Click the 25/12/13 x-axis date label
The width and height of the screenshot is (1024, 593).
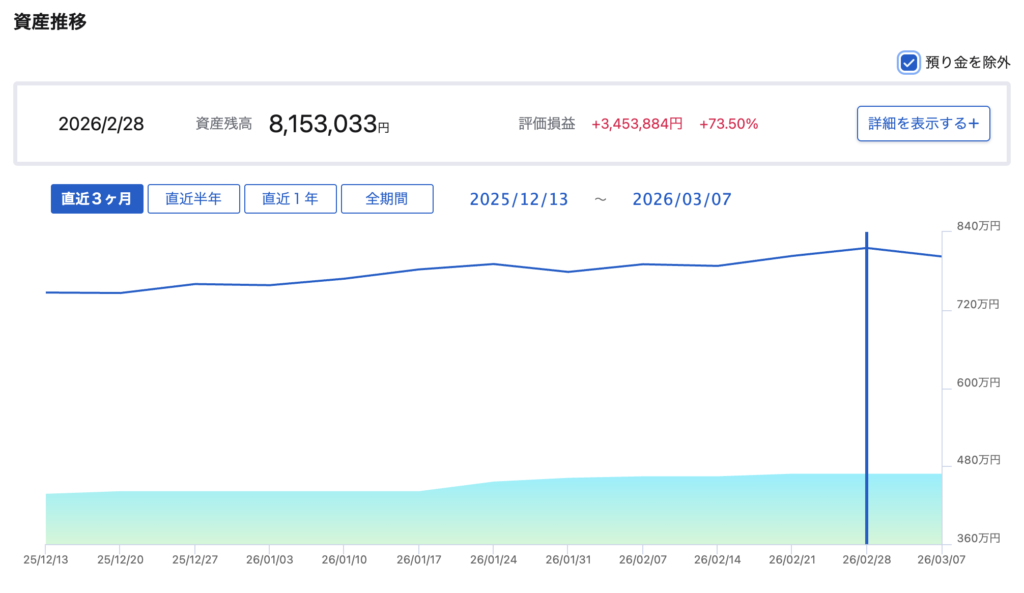(x=46, y=560)
